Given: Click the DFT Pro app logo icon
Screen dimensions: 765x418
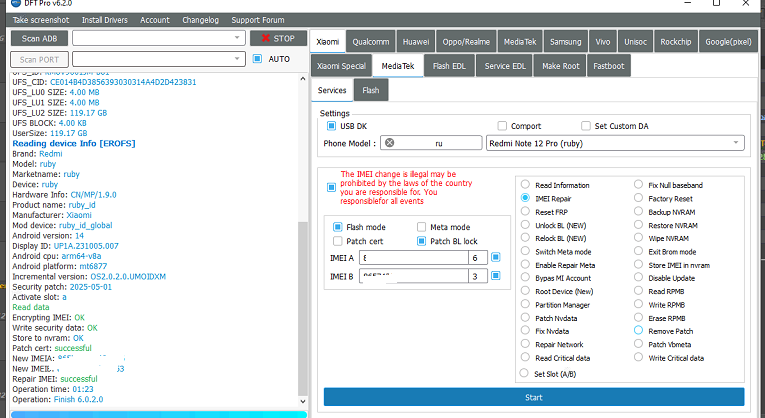Looking at the screenshot, I should pyautogui.click(x=16, y=3).
